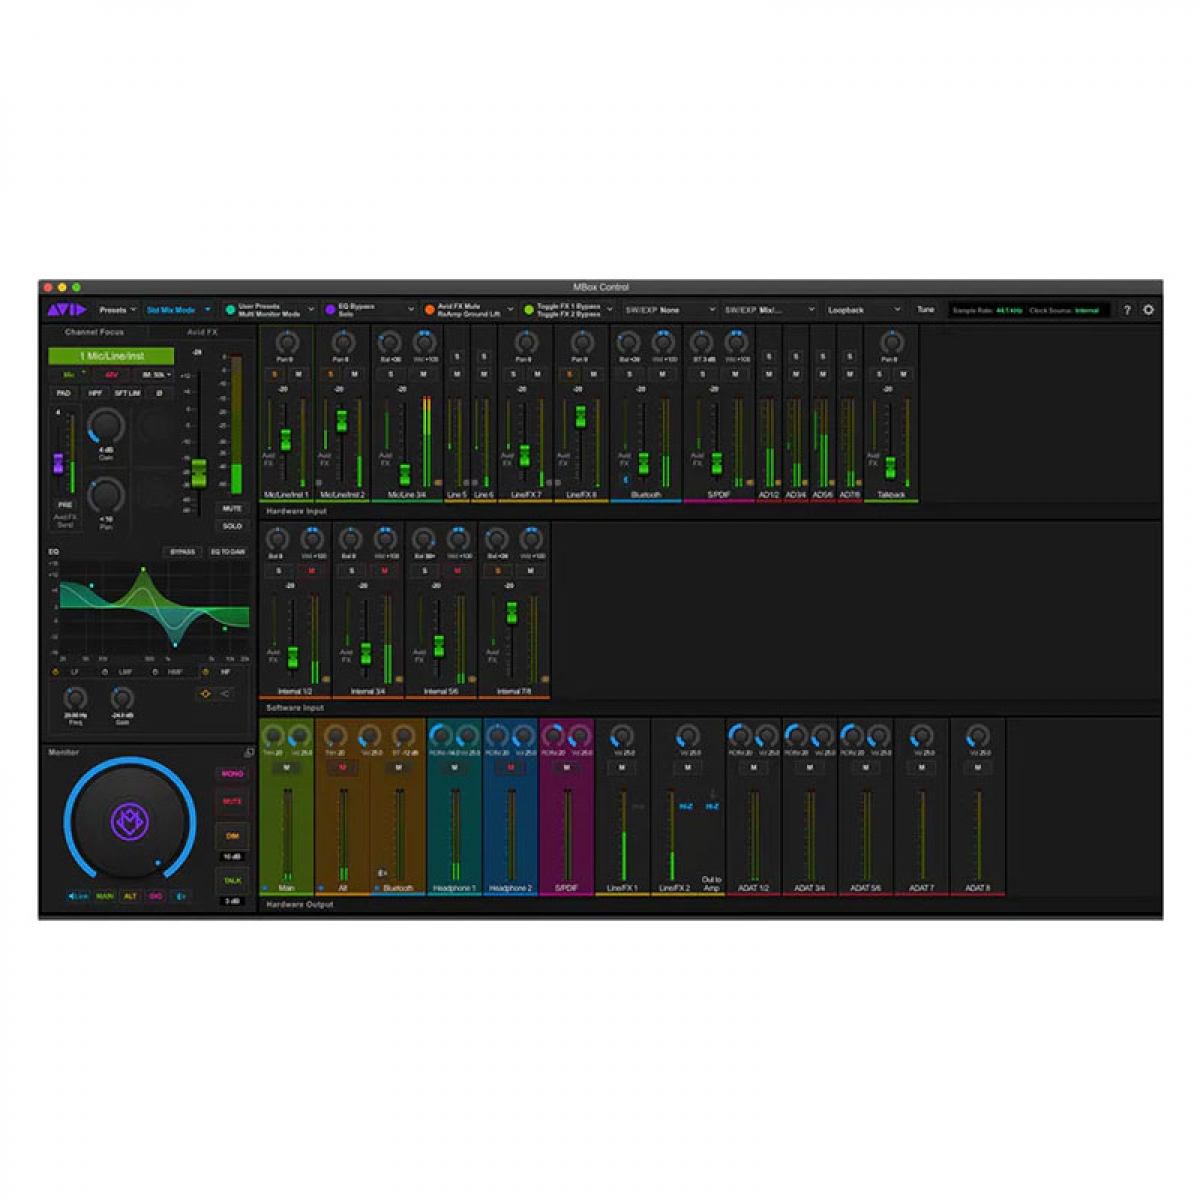Click the teal User Presets circle icon
Image resolution: width=1200 pixels, height=1200 pixels.
click(x=230, y=310)
